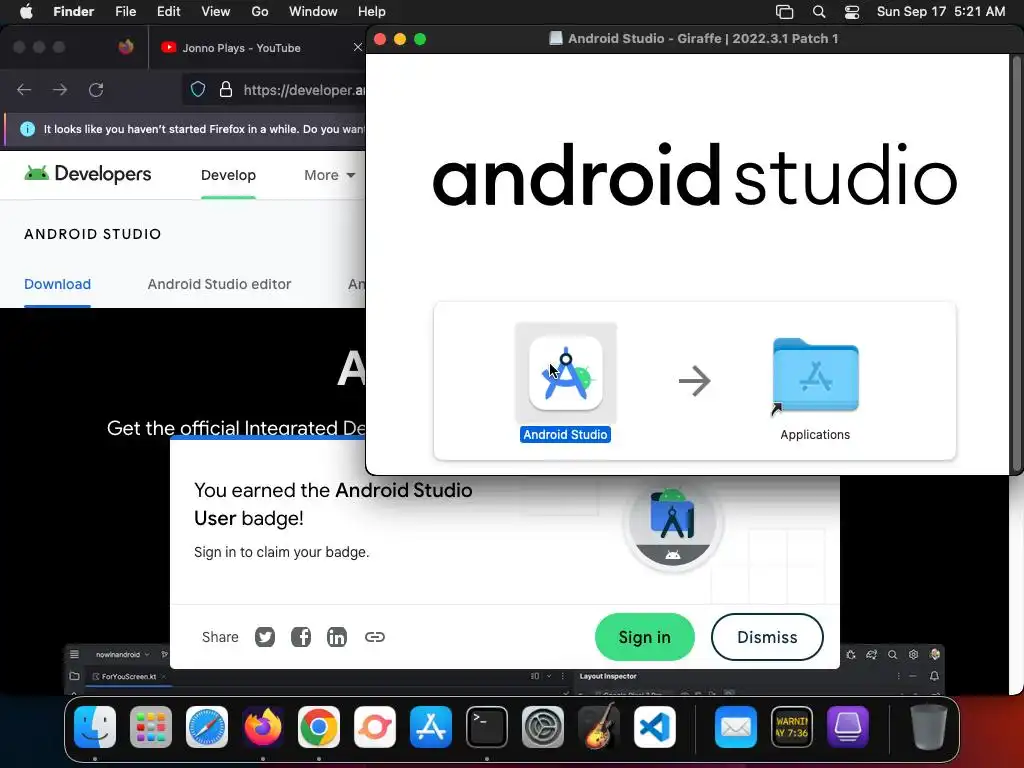Switch to Firefox in the Dock
This screenshot has width=1024, height=768.
[263, 727]
